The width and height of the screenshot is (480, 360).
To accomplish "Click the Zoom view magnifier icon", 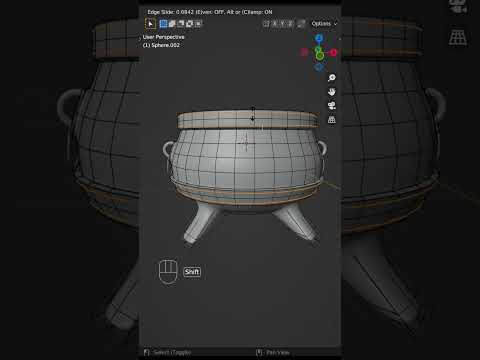I will tap(332, 78).
